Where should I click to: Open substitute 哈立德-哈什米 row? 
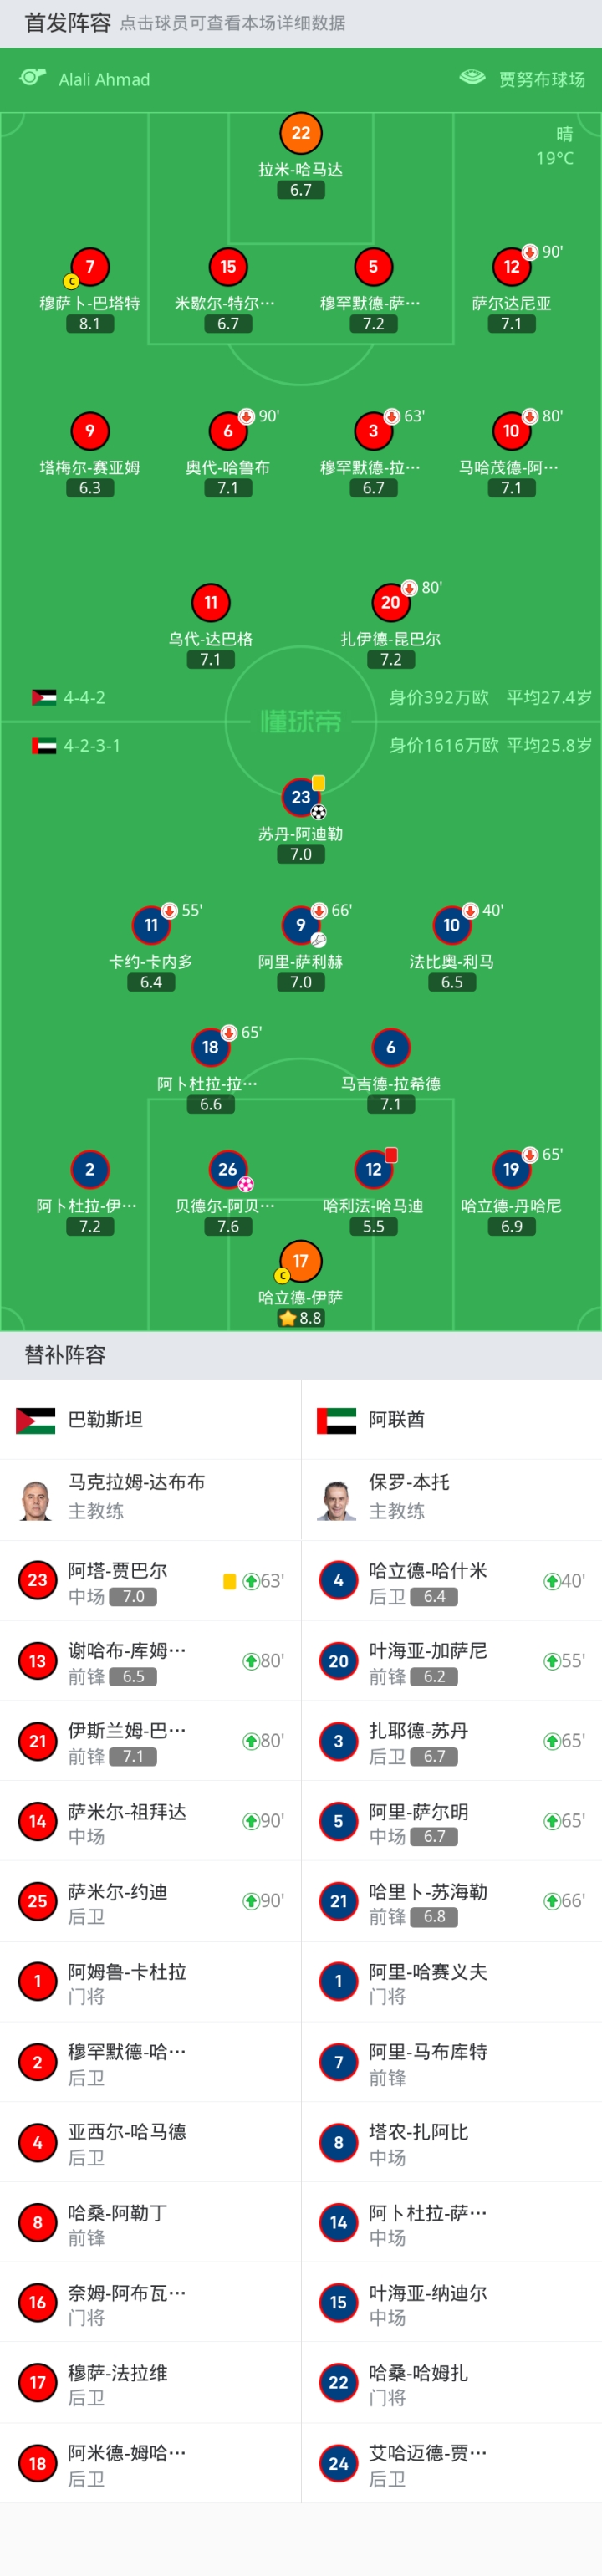point(451,1581)
